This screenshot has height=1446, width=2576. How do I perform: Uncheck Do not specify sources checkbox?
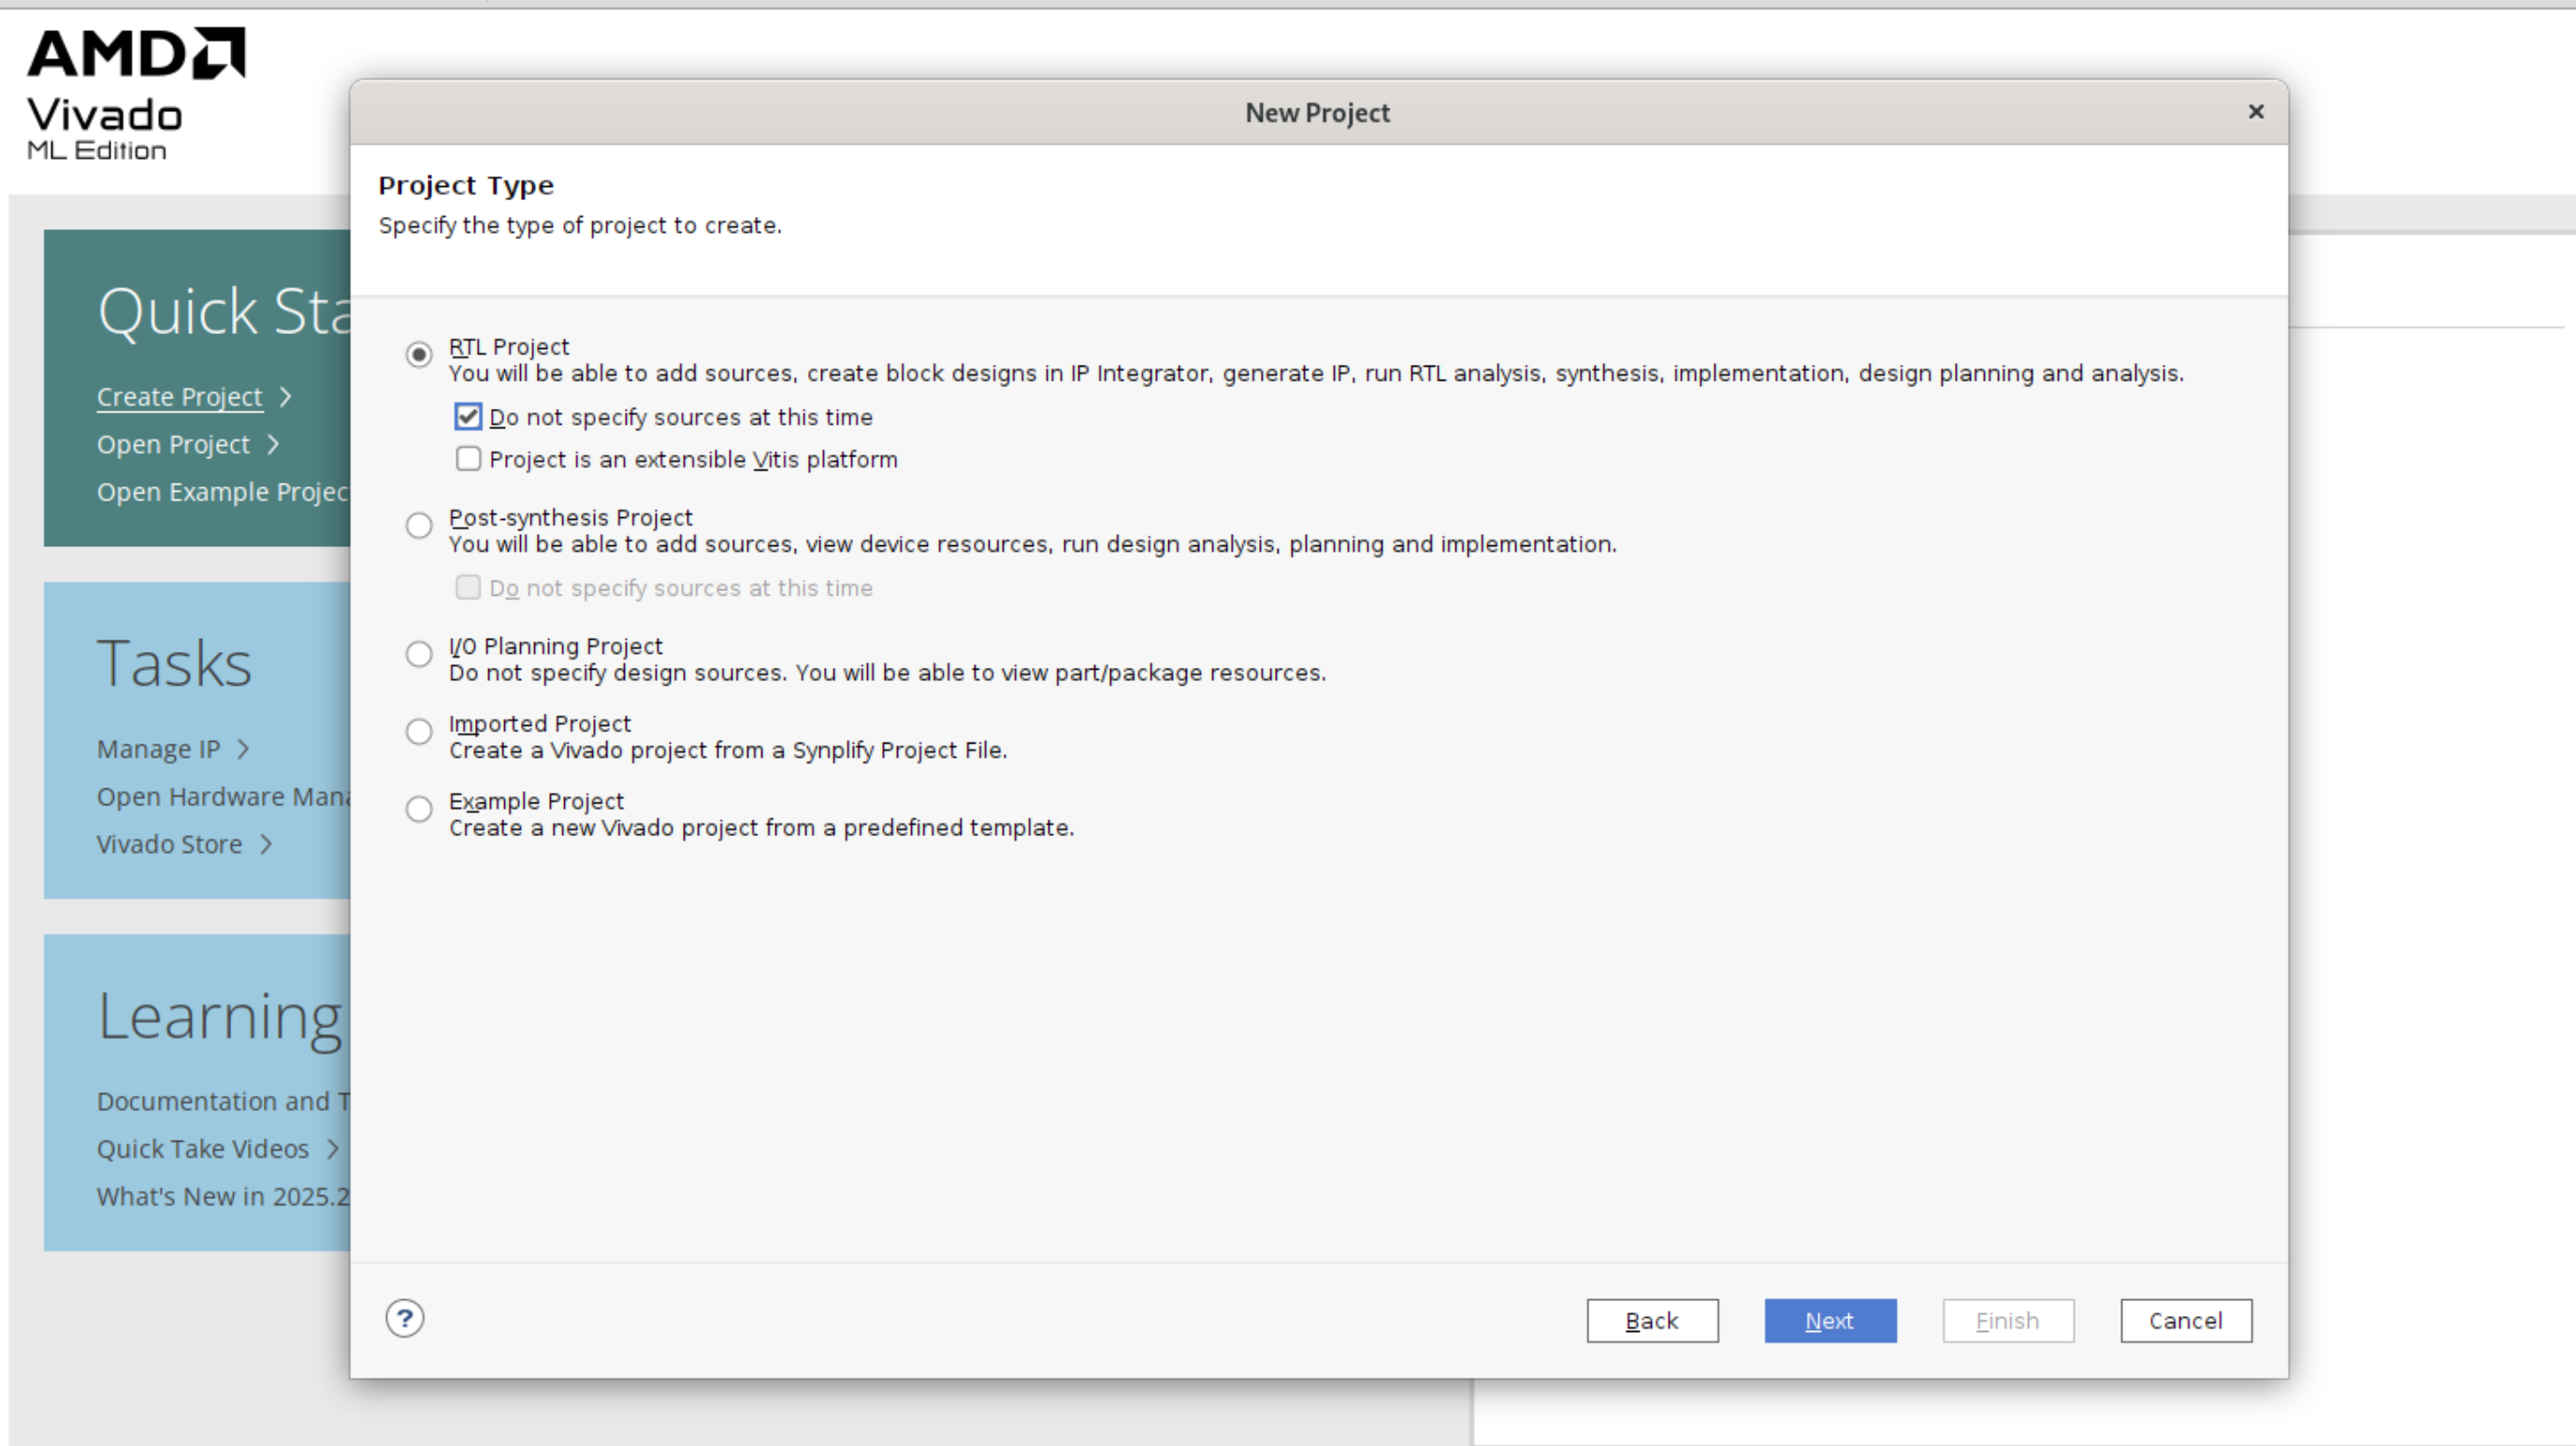click(x=468, y=417)
